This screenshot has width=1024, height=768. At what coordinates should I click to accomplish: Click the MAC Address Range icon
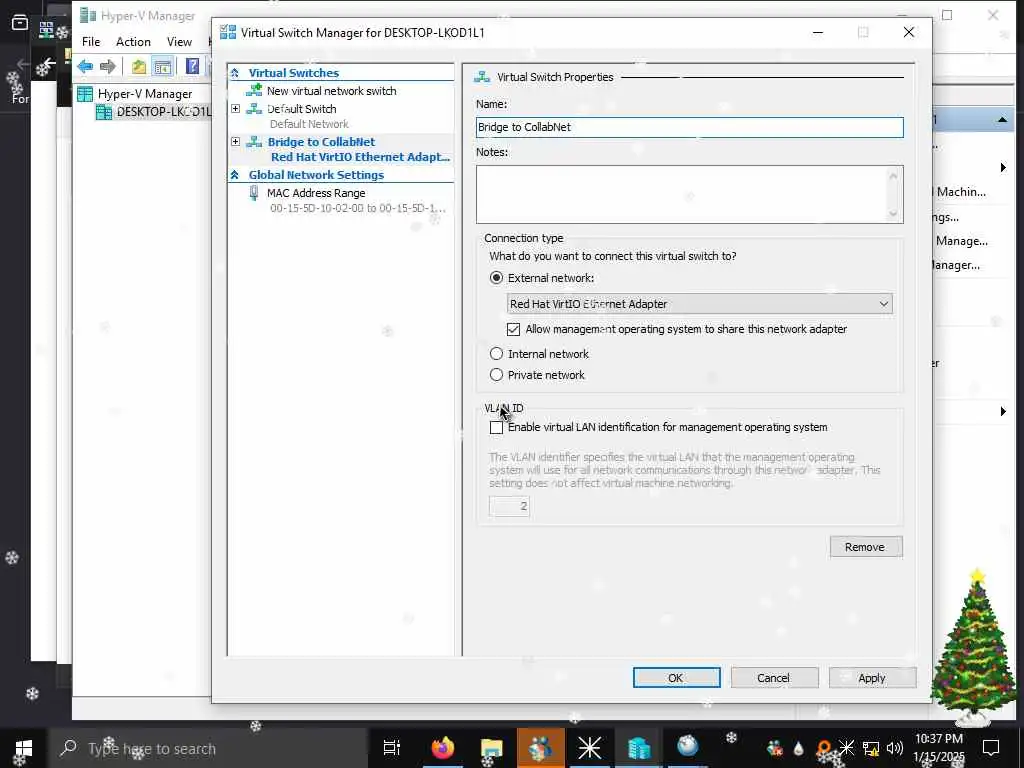pos(254,193)
